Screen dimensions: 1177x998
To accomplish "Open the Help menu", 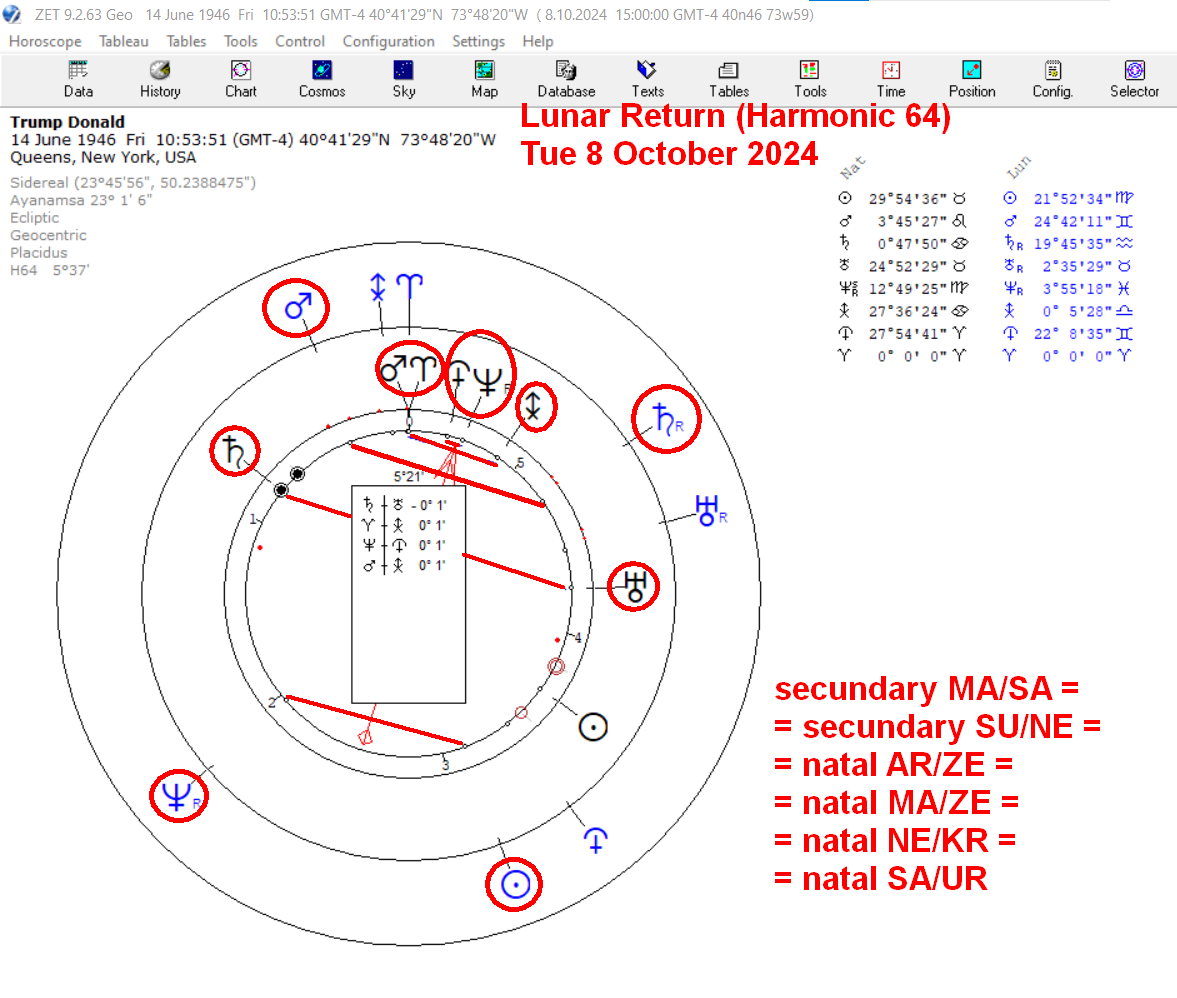I will pyautogui.click(x=537, y=41).
